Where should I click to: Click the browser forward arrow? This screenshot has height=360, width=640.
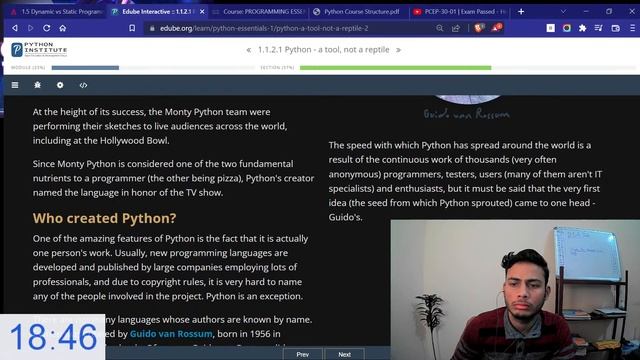point(31,28)
